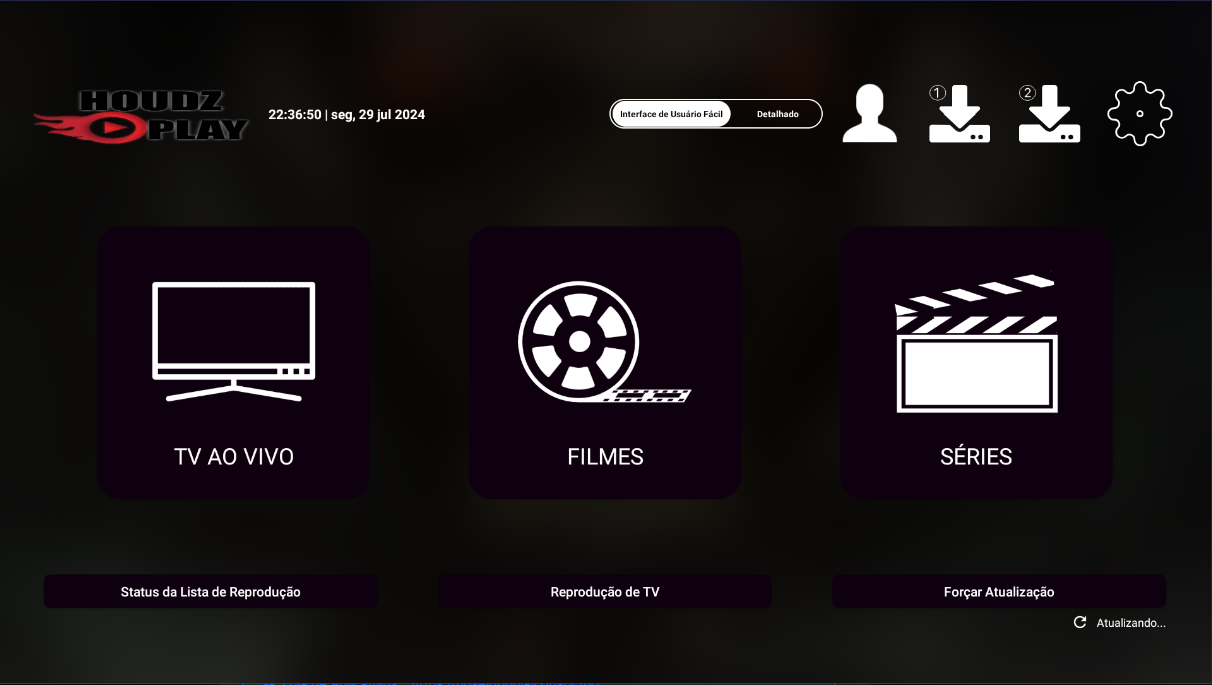Open the 'TV AO VIVO' label
This screenshot has width=1212, height=685.
234,457
